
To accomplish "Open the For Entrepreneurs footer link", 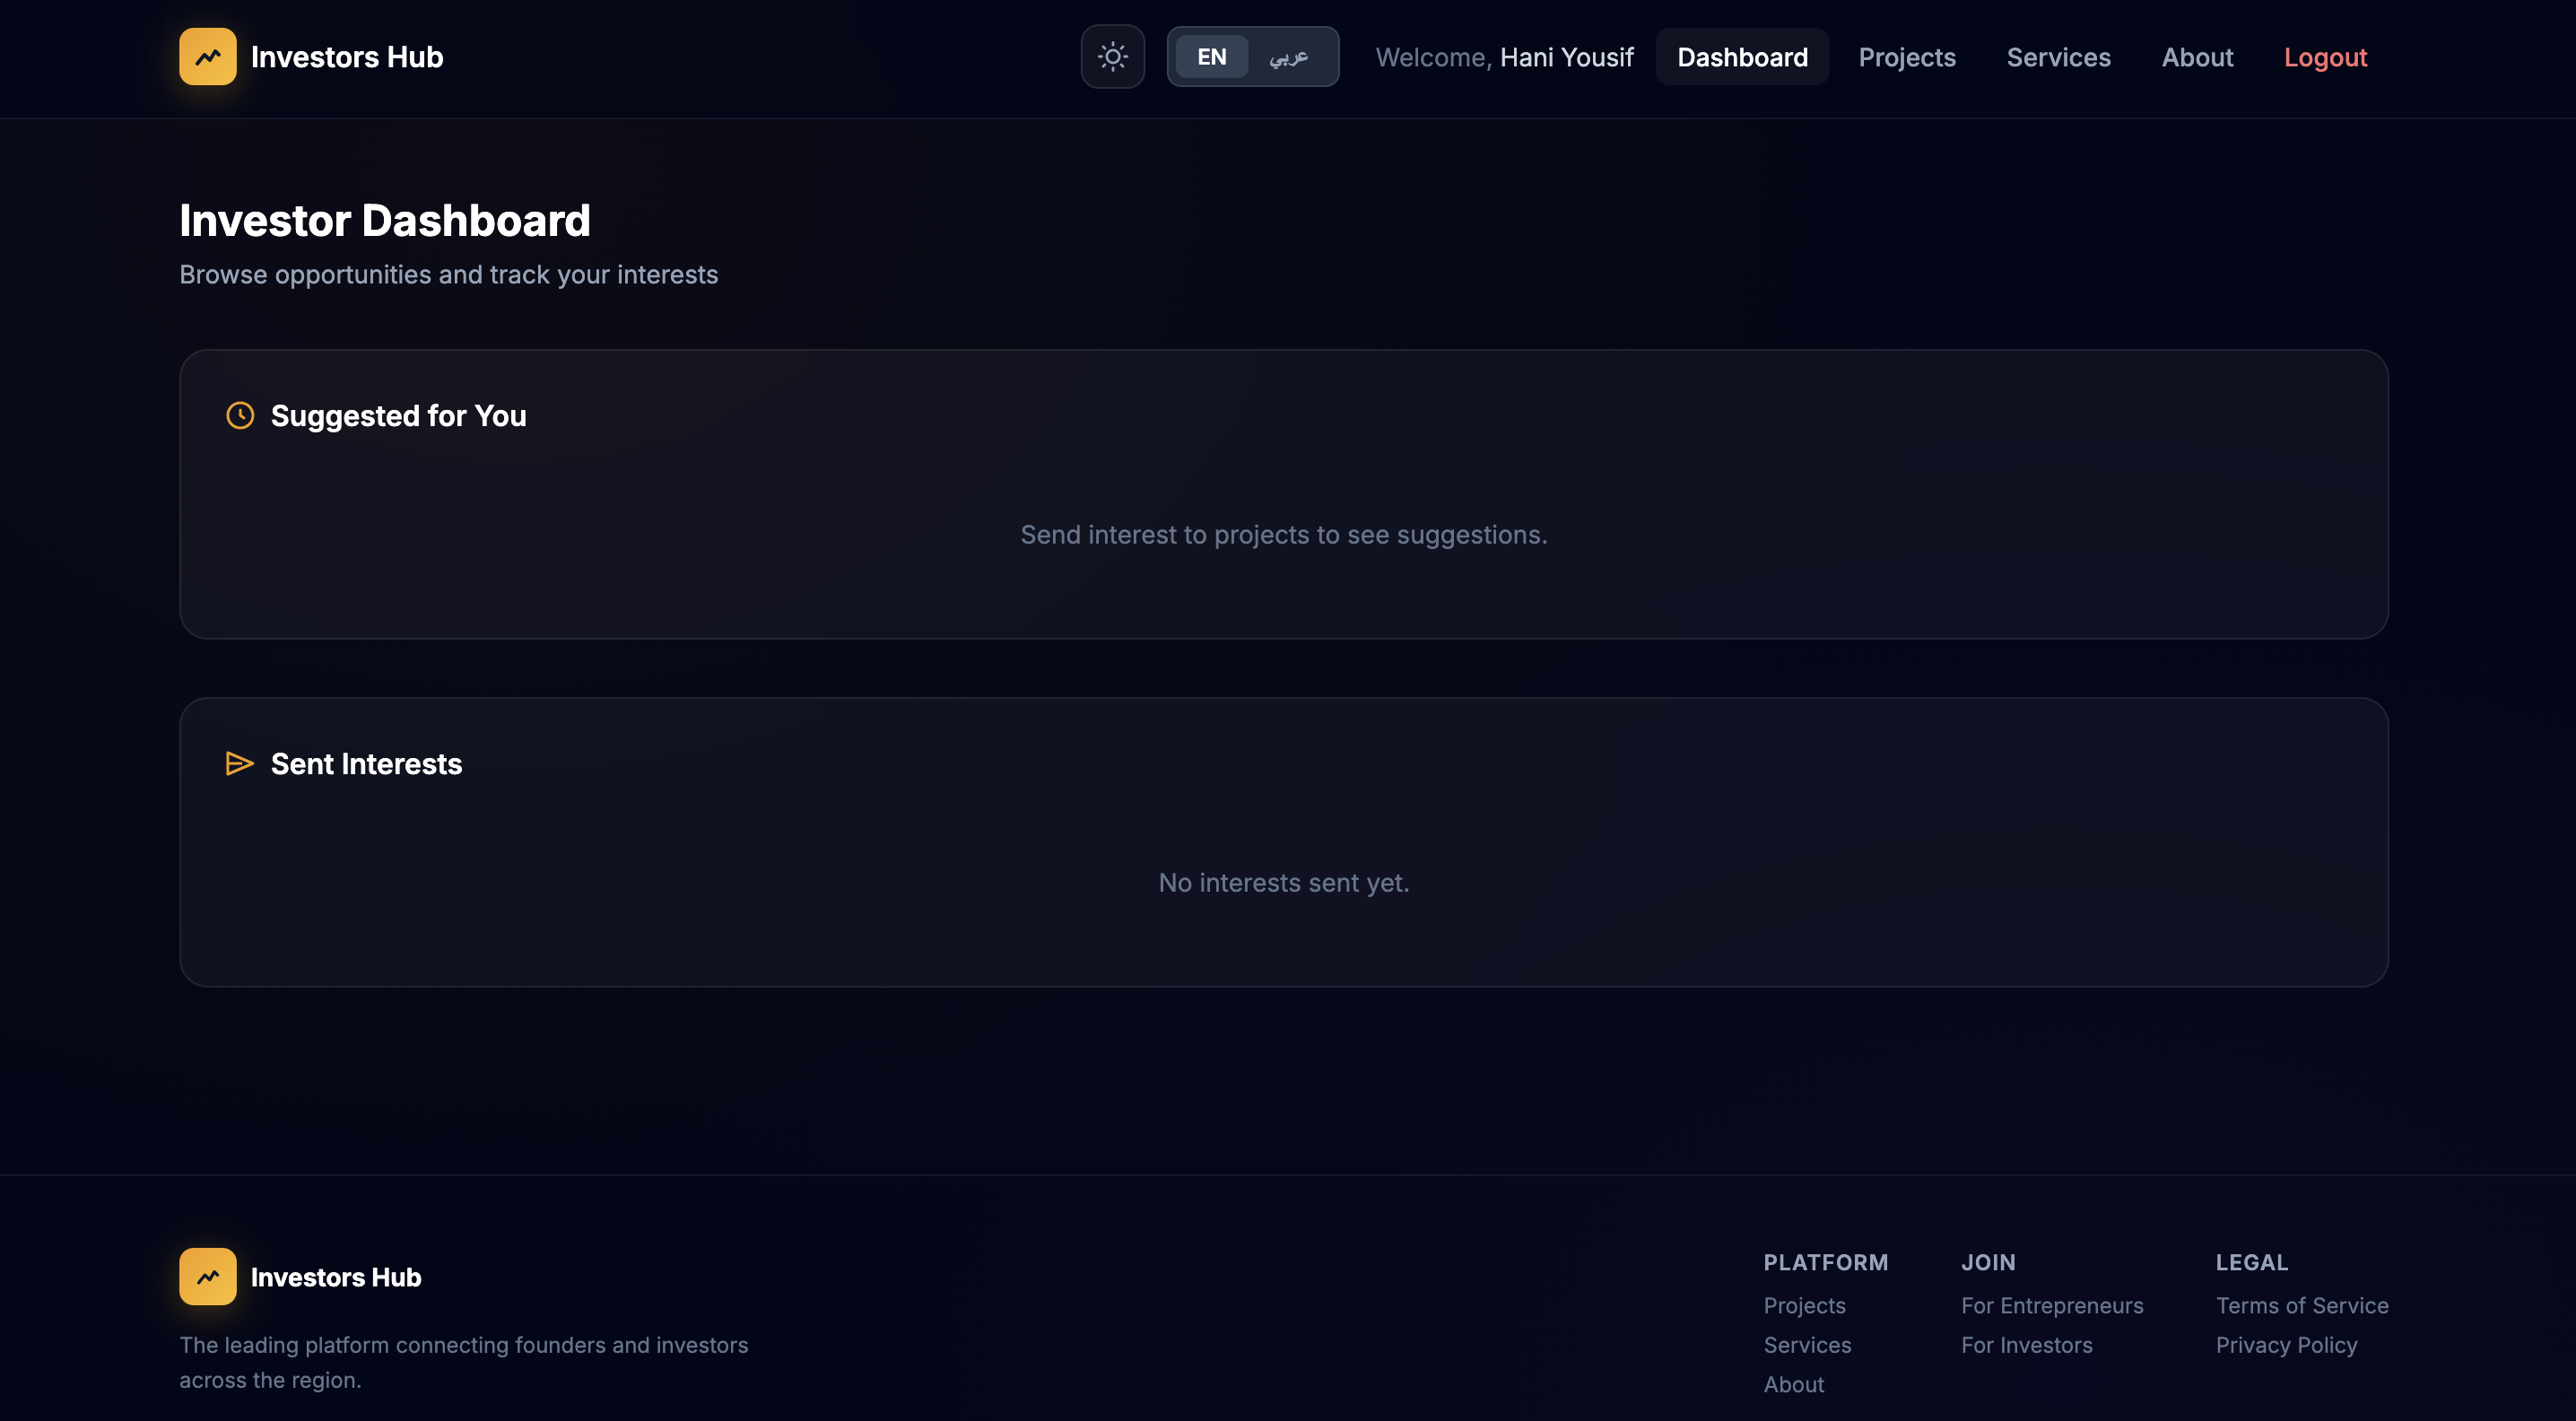I will (x=2052, y=1305).
